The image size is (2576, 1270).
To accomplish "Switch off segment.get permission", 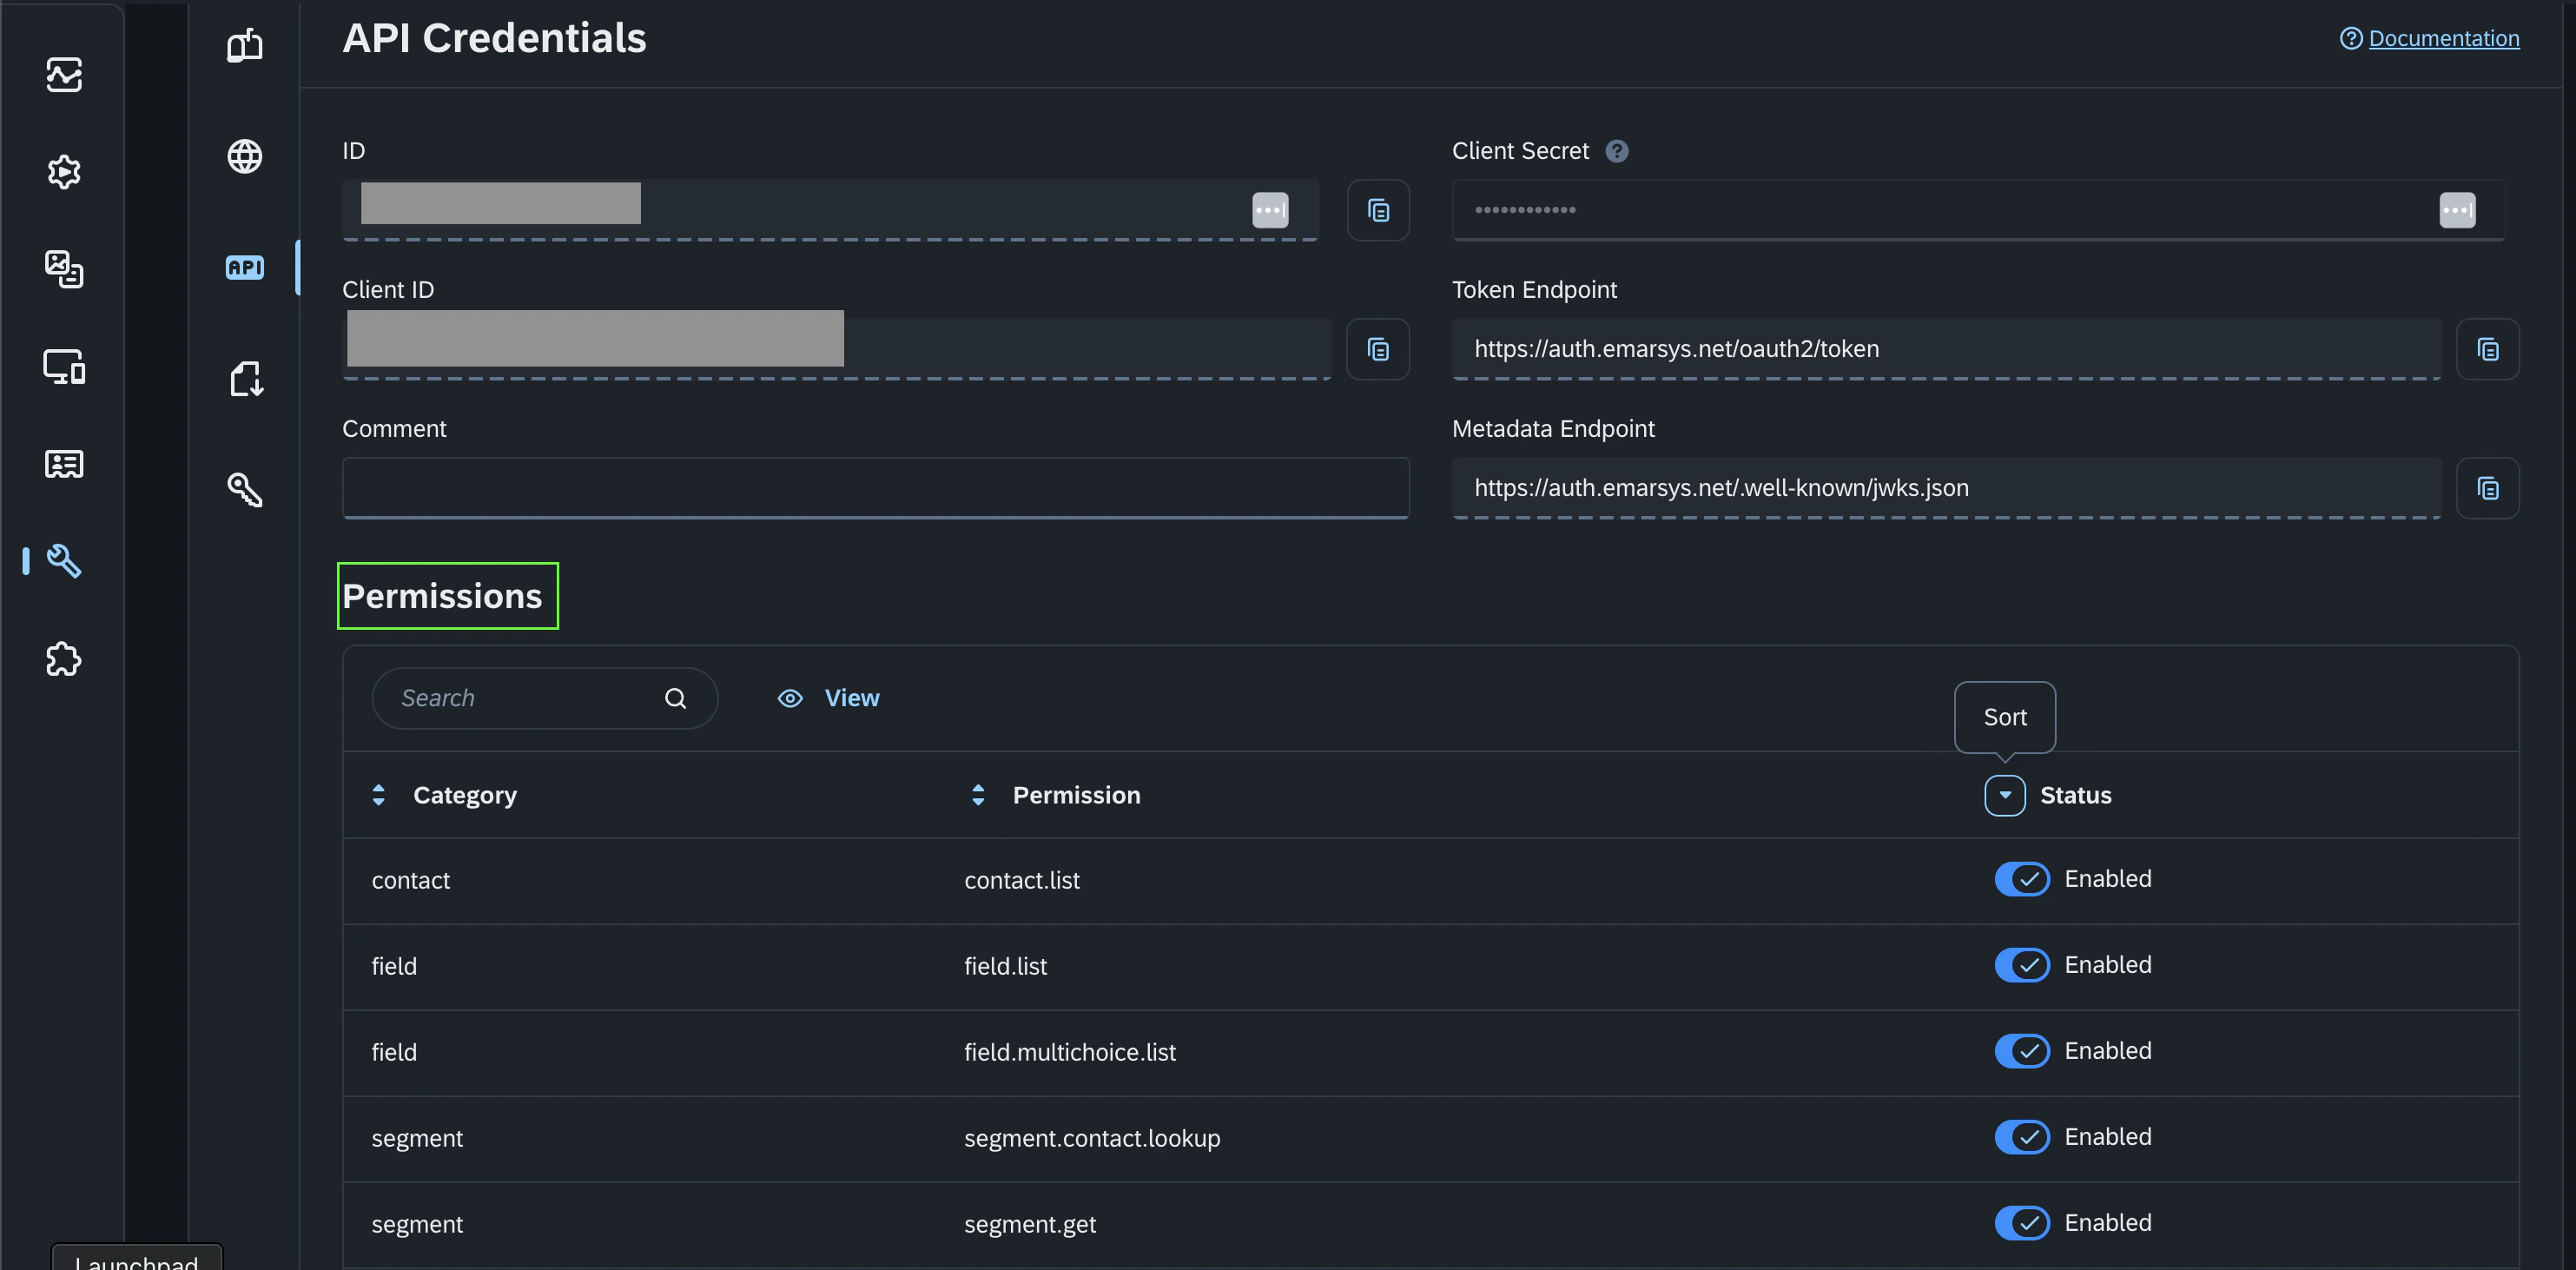I will (2021, 1223).
